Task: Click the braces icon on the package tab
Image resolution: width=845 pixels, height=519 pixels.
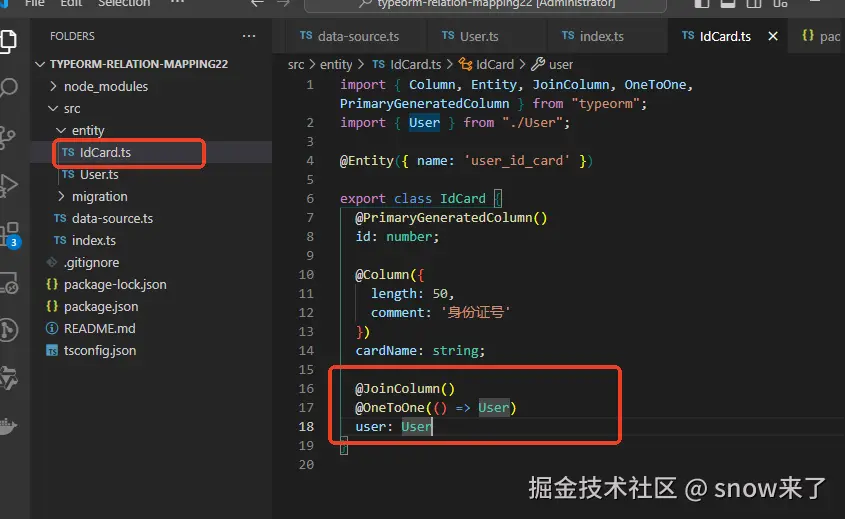Action: (808, 36)
